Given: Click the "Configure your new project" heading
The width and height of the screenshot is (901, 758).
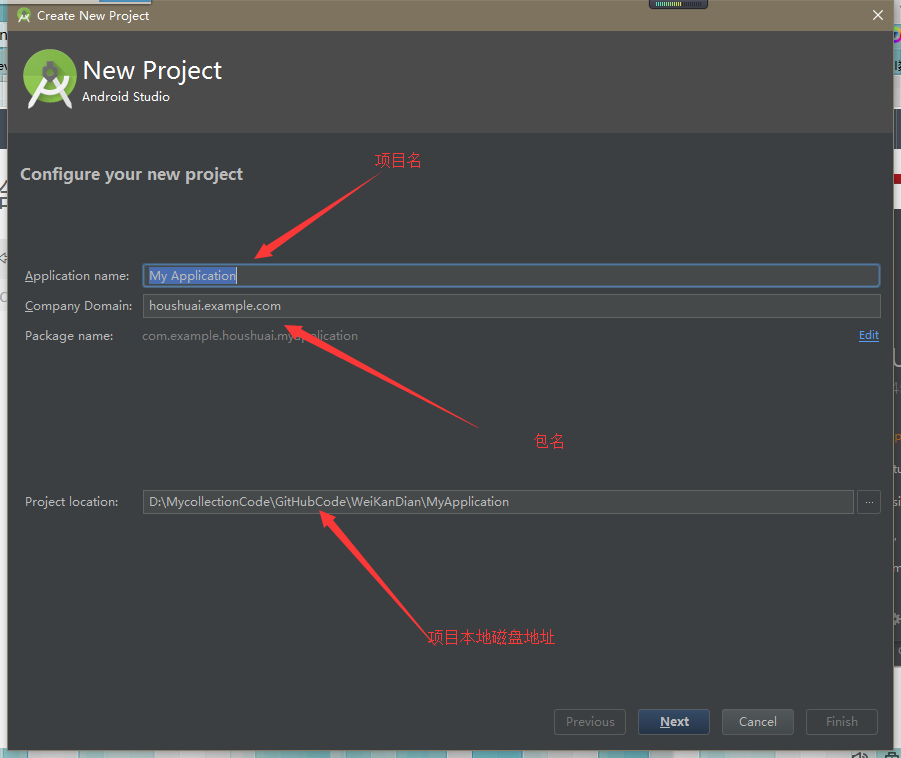Looking at the screenshot, I should point(132,174).
